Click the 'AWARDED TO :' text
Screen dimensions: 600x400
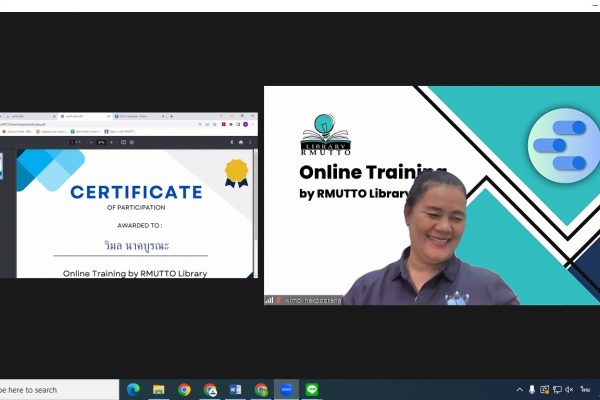[140, 225]
